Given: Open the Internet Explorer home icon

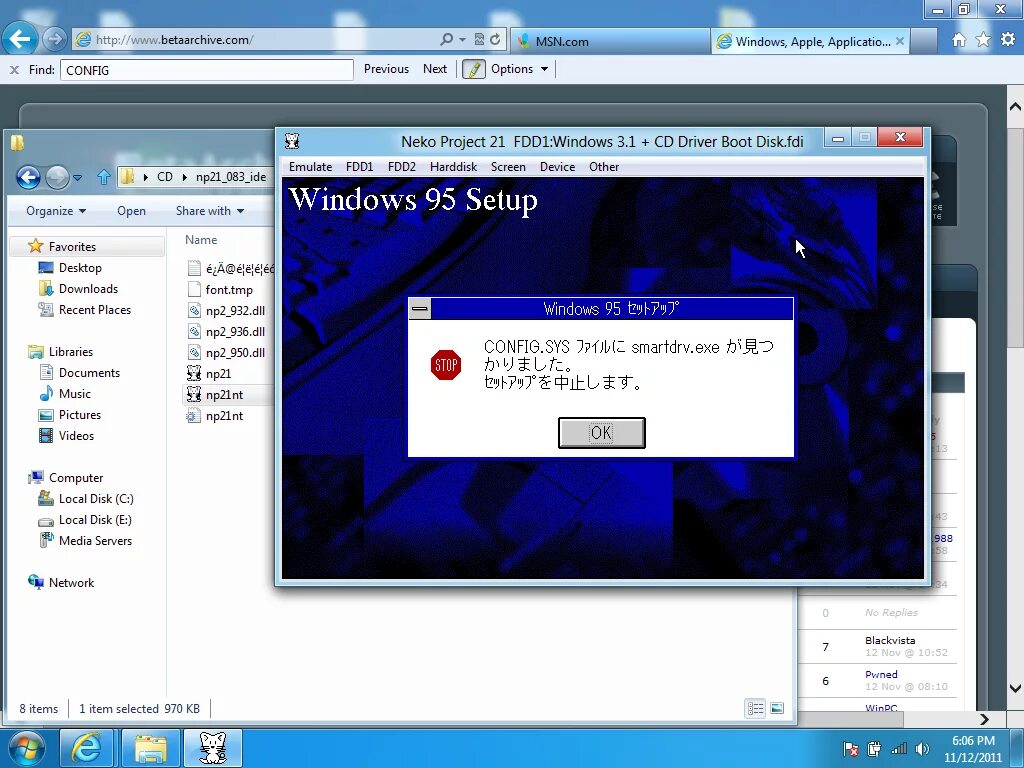Looking at the screenshot, I should [959, 40].
